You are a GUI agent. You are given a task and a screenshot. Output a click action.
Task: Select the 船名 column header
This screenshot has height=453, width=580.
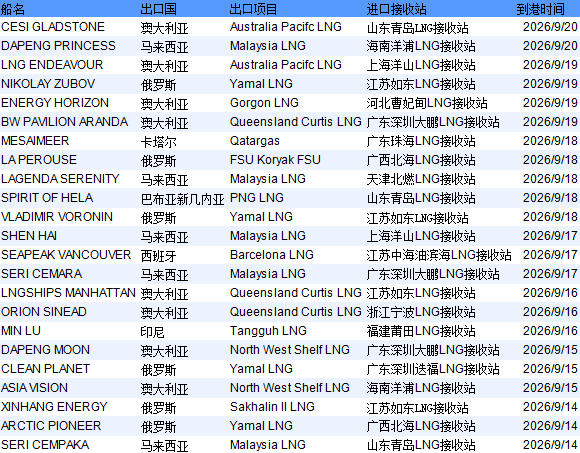pos(13,9)
